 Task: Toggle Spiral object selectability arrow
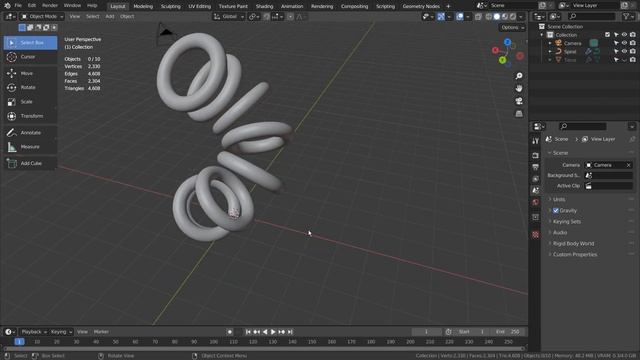click(x=616, y=51)
